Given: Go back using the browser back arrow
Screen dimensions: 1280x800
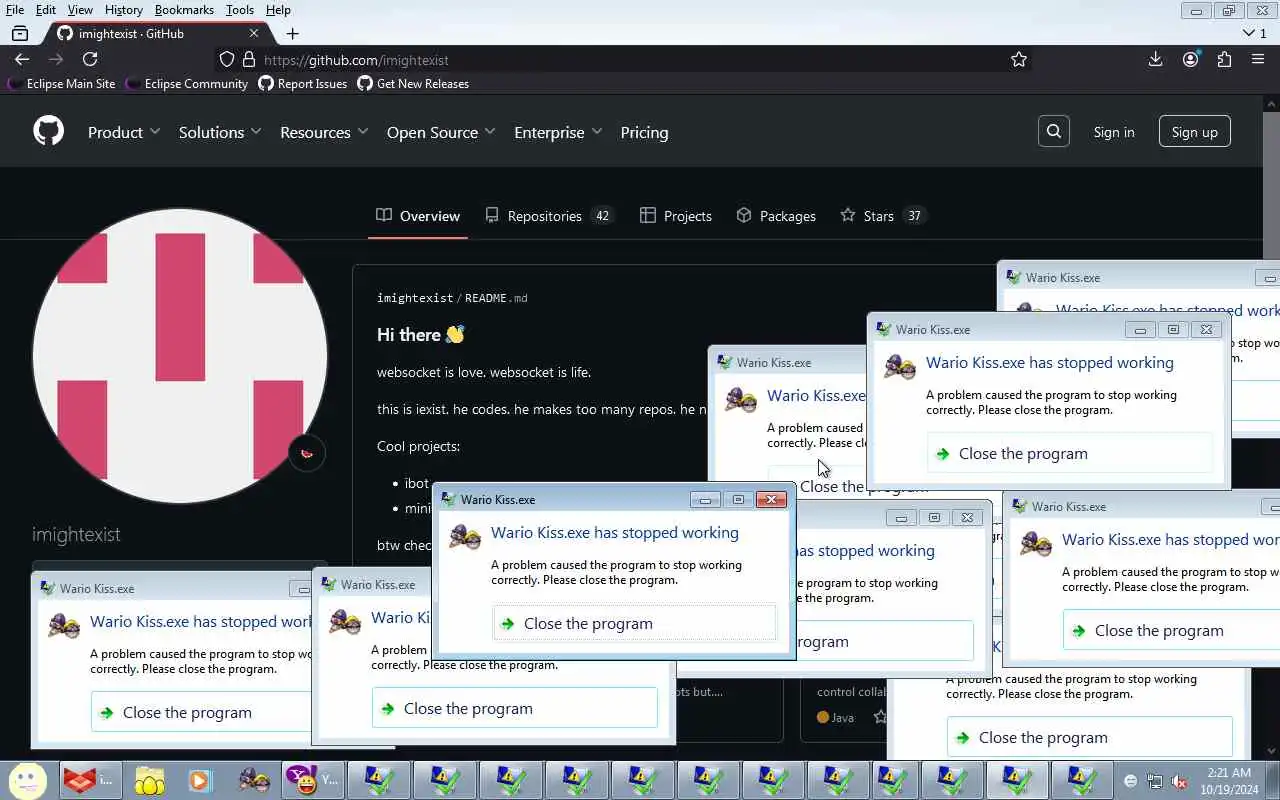Looking at the screenshot, I should coord(22,59).
